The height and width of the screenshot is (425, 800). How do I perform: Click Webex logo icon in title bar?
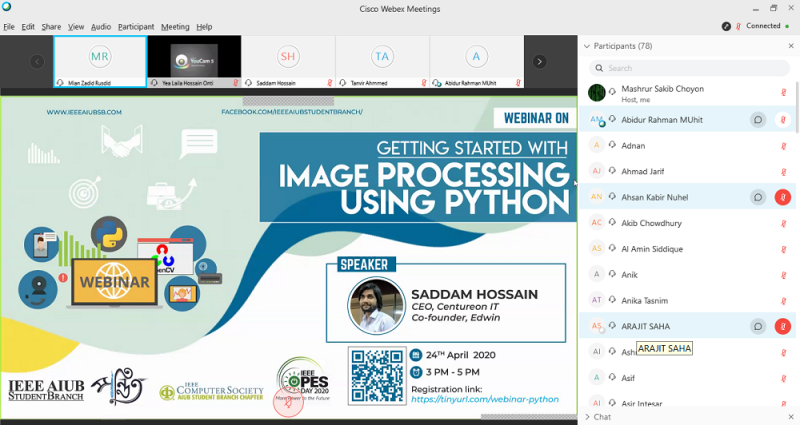8,8
